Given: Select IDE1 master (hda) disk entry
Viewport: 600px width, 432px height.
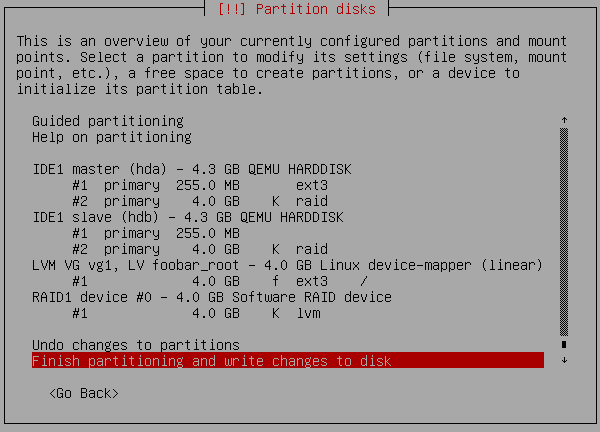Looking at the screenshot, I should pyautogui.click(x=192, y=169).
